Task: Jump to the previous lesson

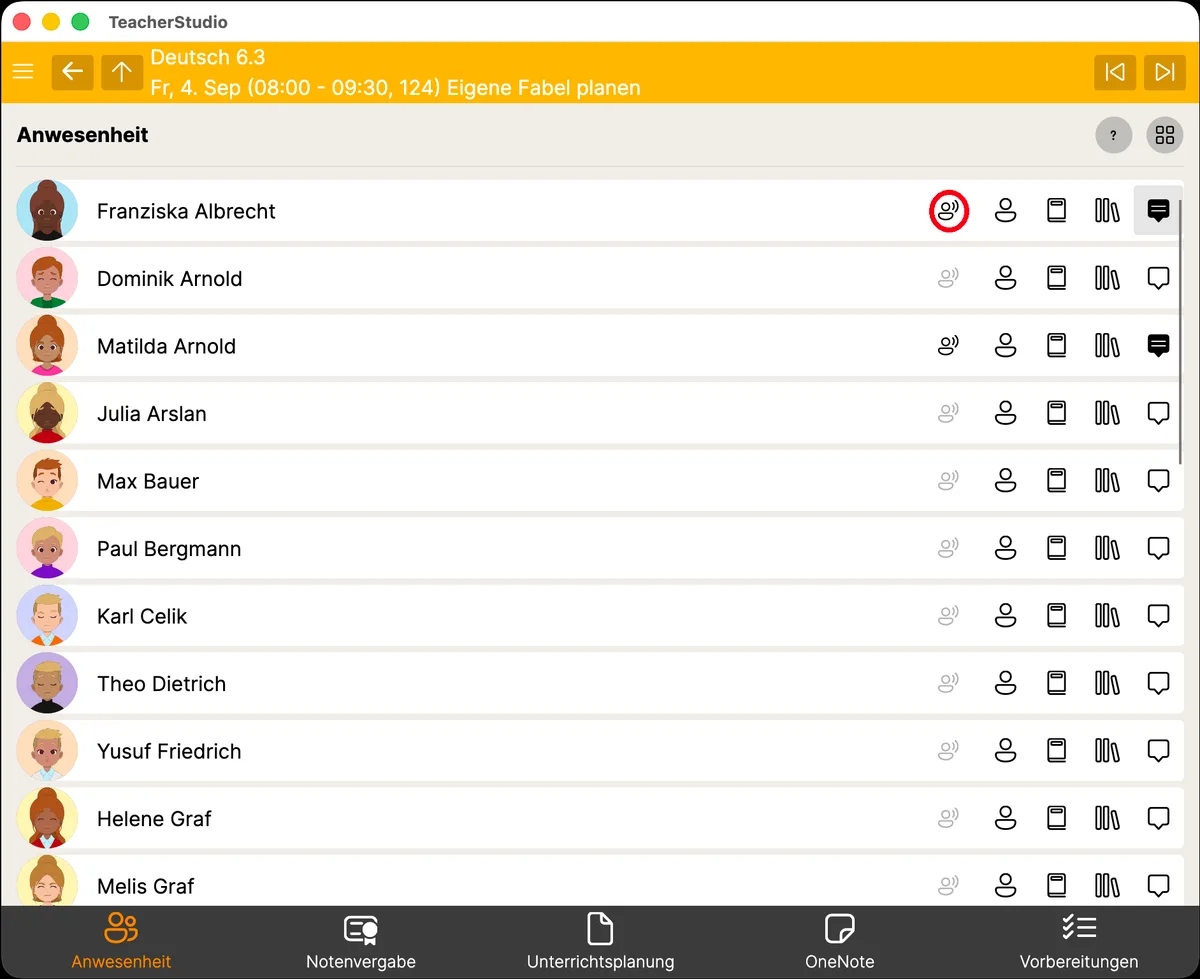Action: (1115, 72)
